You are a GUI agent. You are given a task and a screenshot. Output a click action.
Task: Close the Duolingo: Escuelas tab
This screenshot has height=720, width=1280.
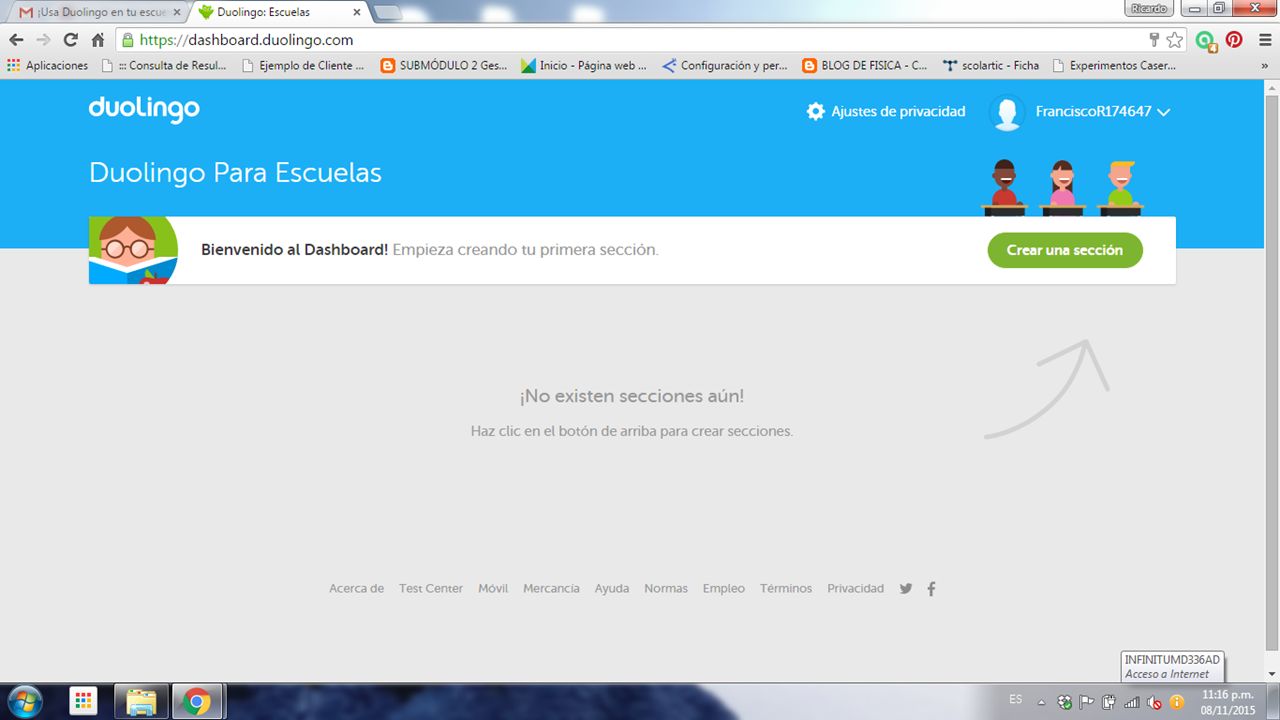point(357,12)
